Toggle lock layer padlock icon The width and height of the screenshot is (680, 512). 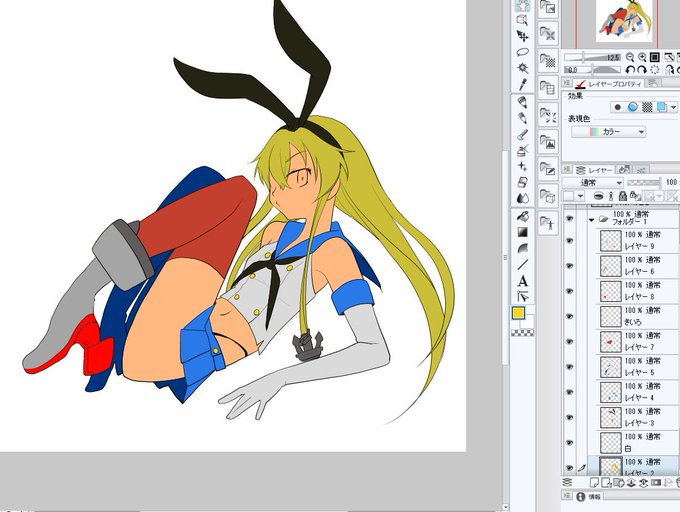(x=623, y=196)
